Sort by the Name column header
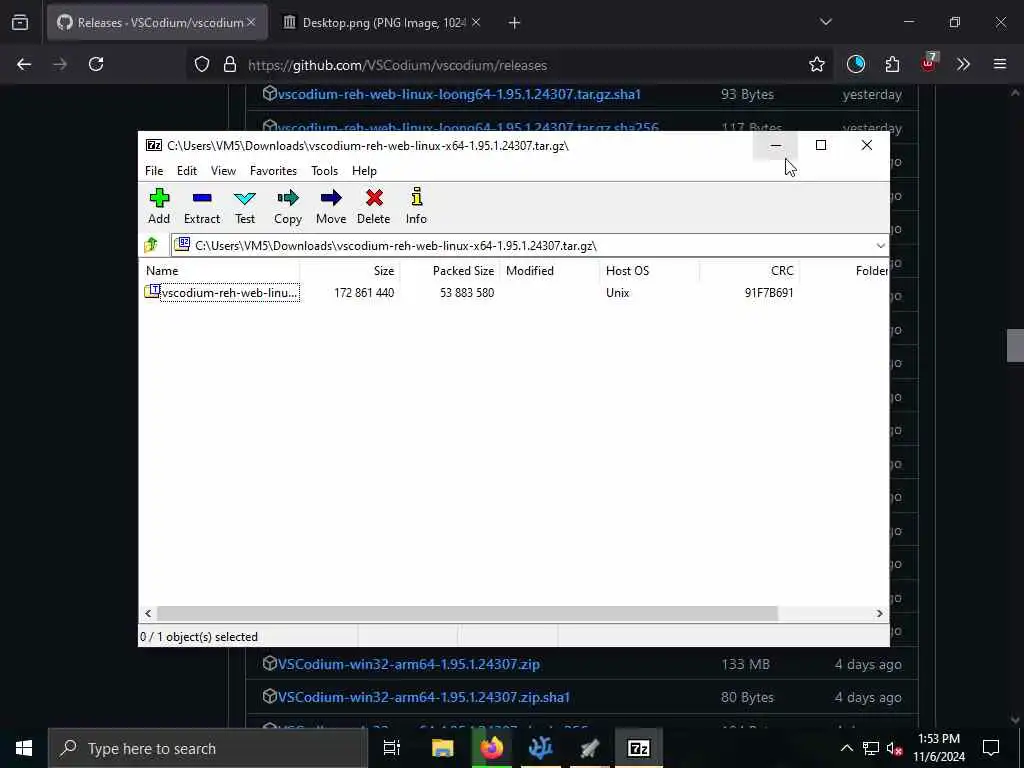Screen dimensions: 1024x768 (x=221, y=270)
